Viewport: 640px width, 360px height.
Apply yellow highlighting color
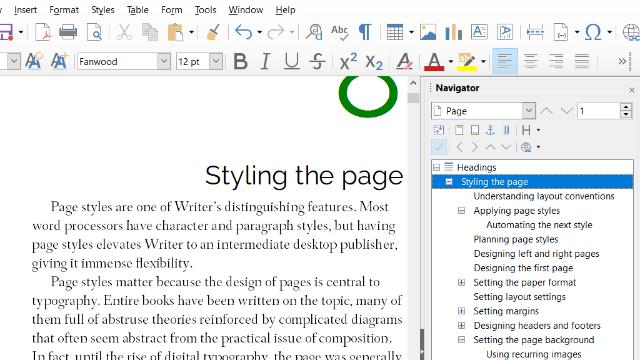pyautogui.click(x=467, y=62)
